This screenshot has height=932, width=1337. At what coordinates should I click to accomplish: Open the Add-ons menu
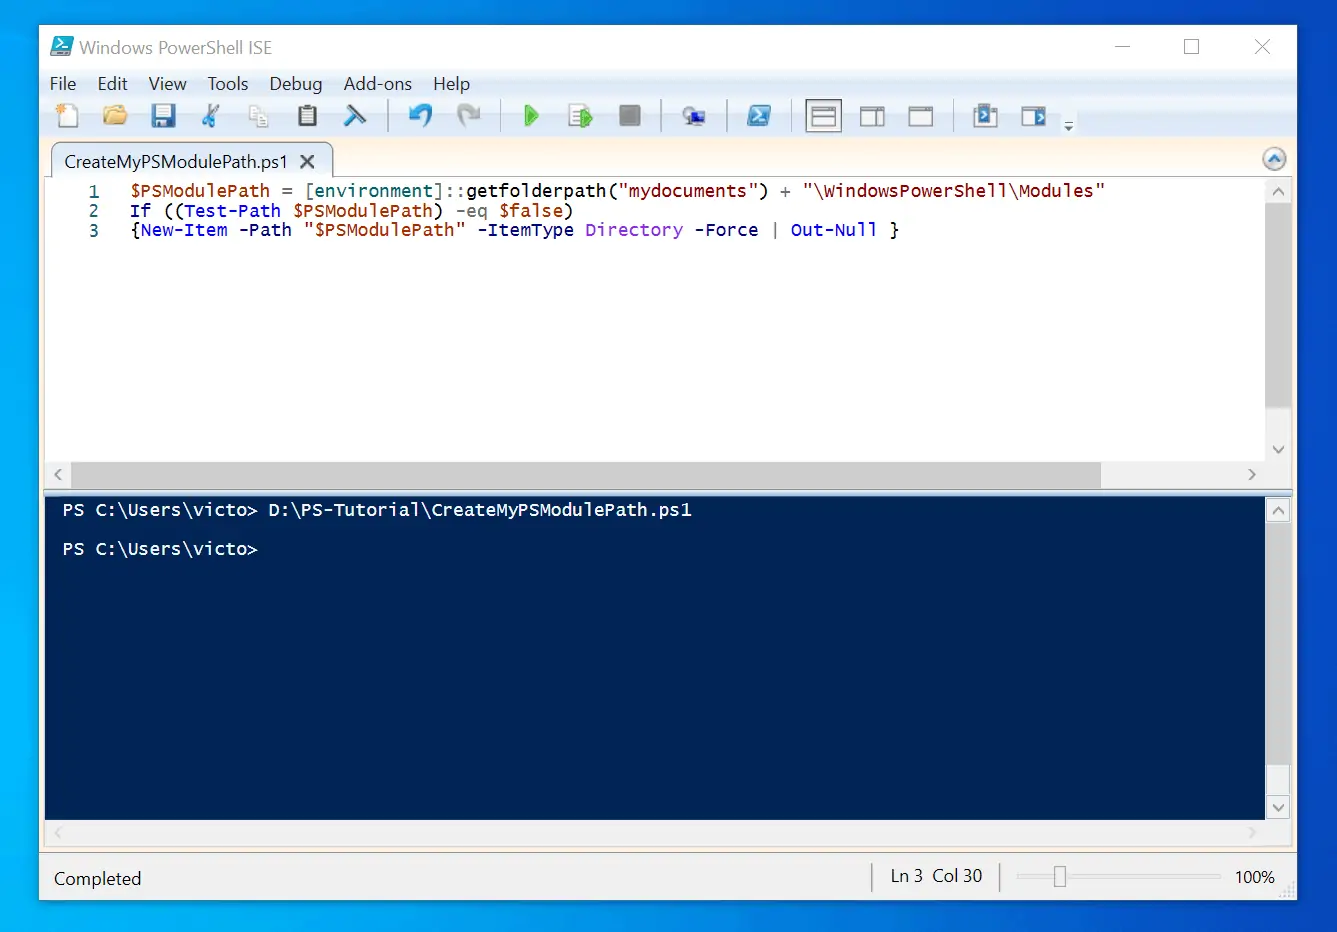click(378, 84)
